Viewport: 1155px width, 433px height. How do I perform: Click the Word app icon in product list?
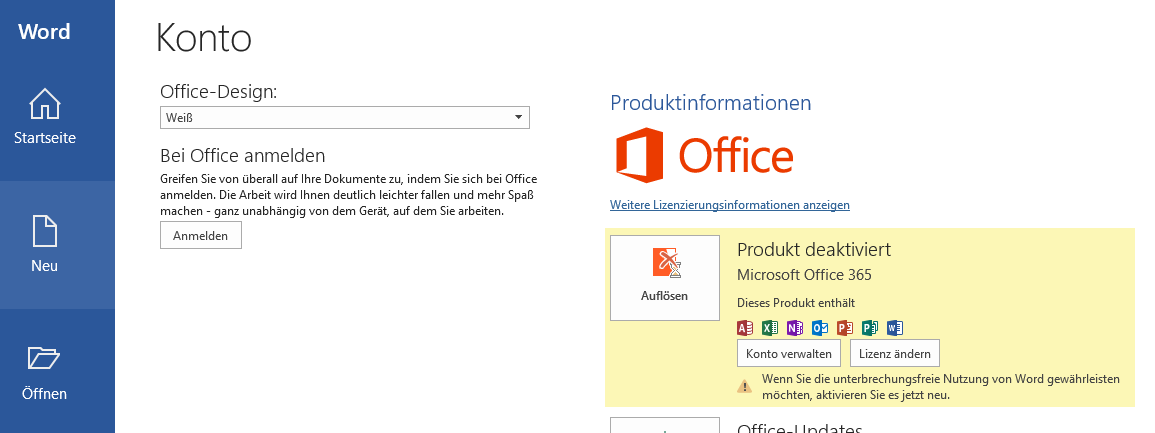895,328
